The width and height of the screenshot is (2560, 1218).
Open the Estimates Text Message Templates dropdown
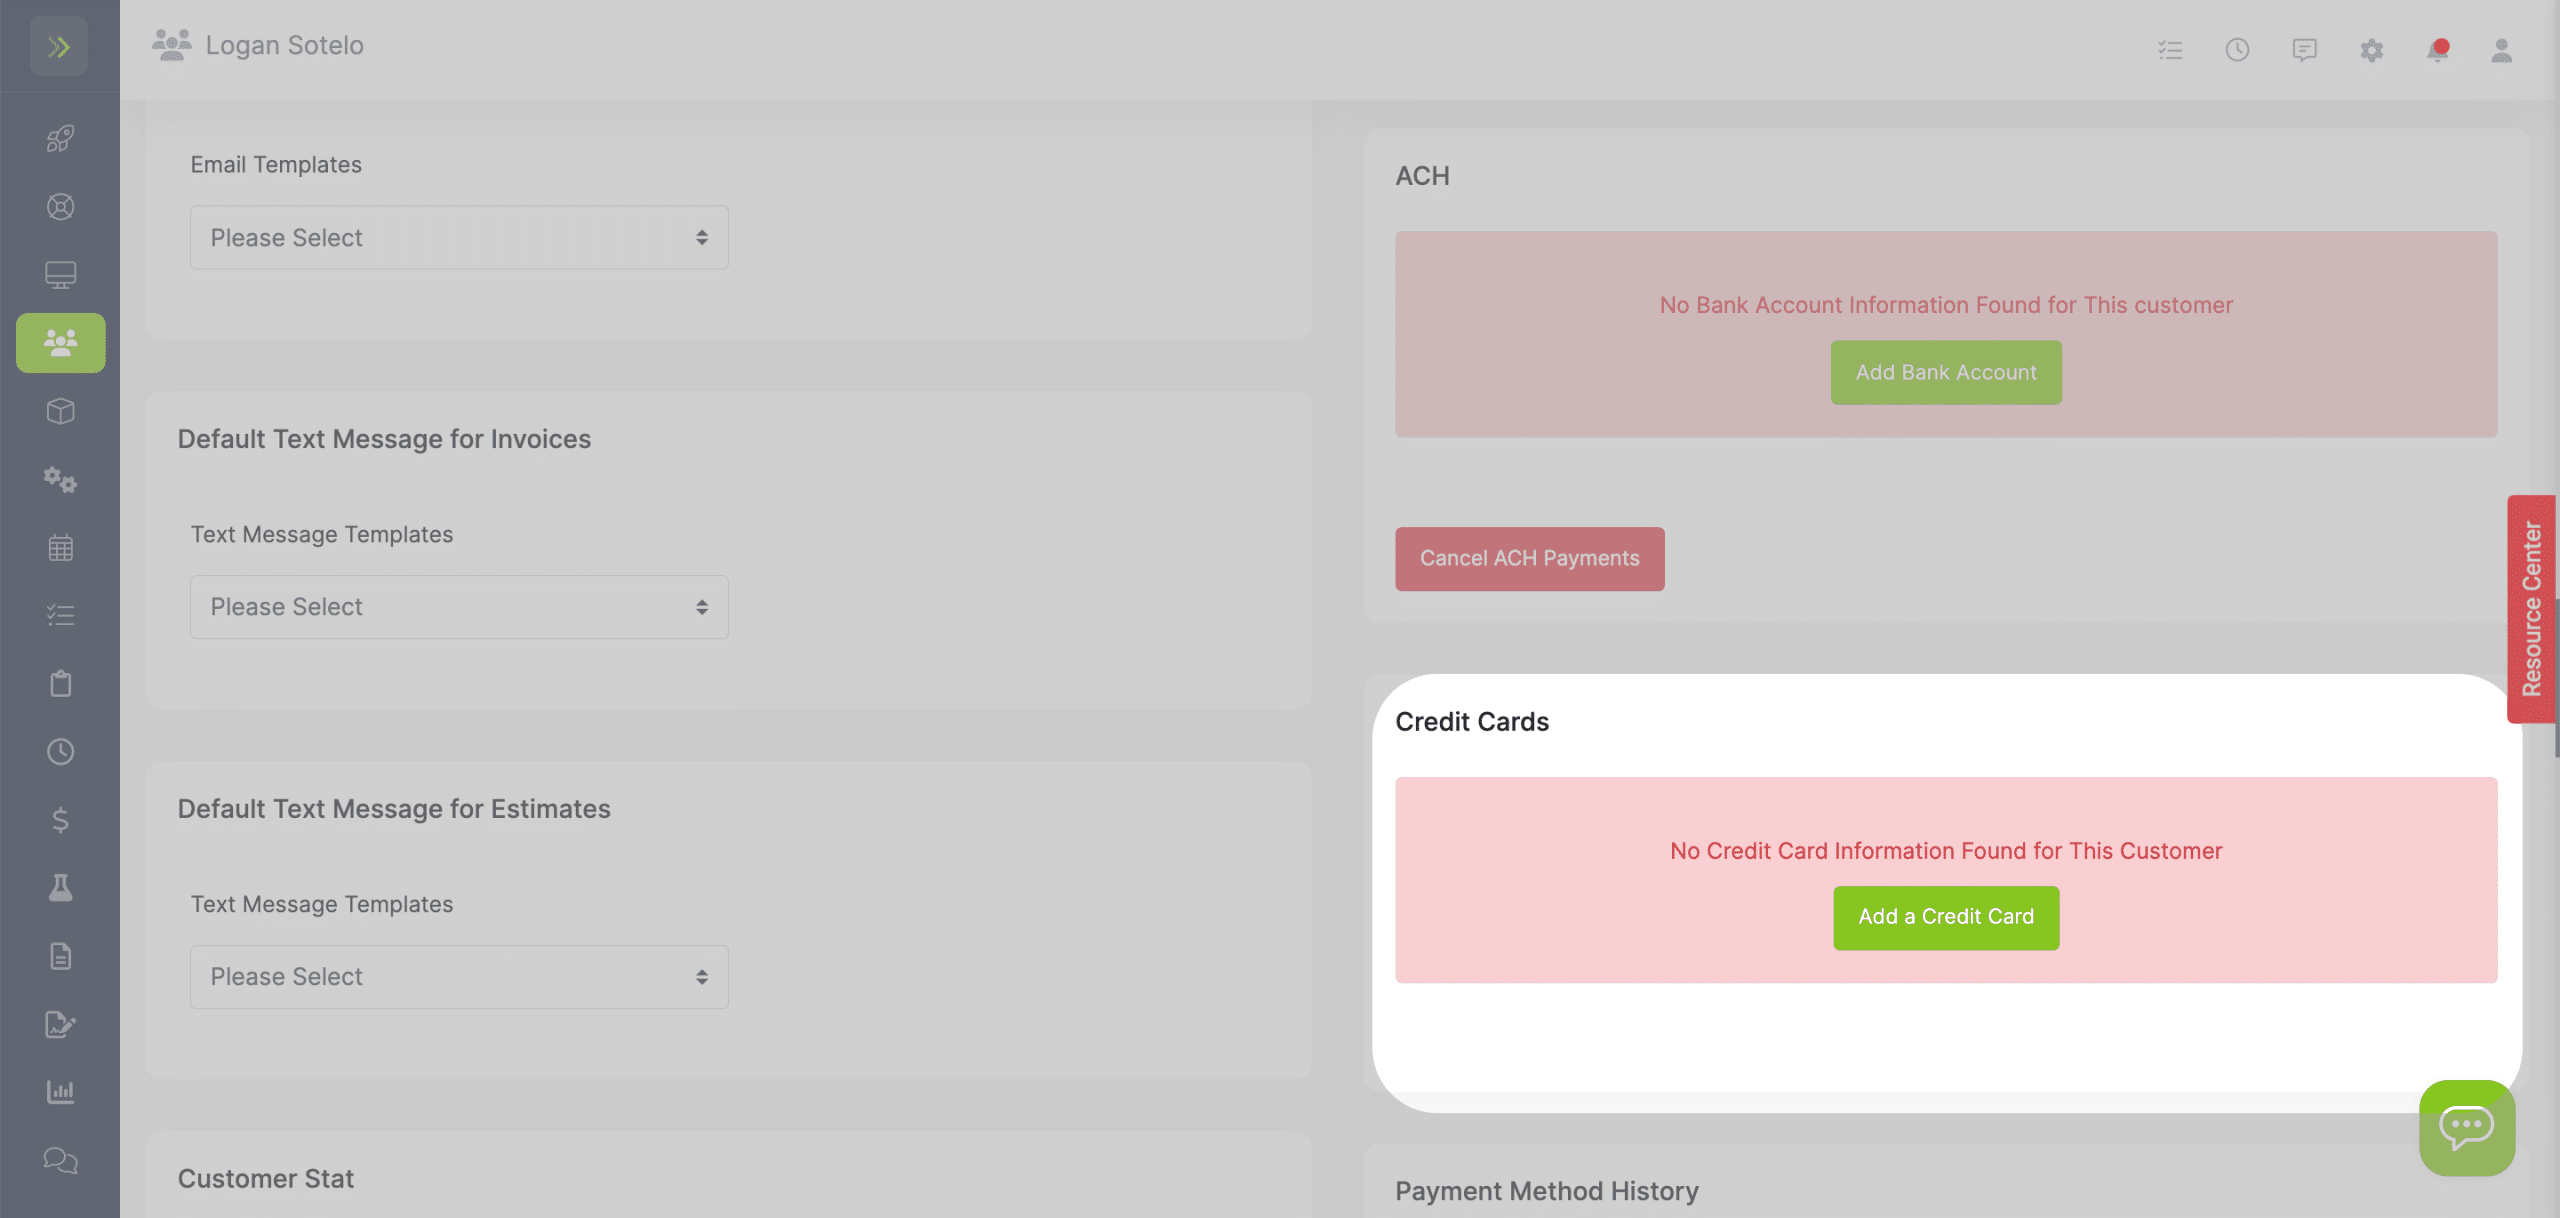(x=459, y=977)
